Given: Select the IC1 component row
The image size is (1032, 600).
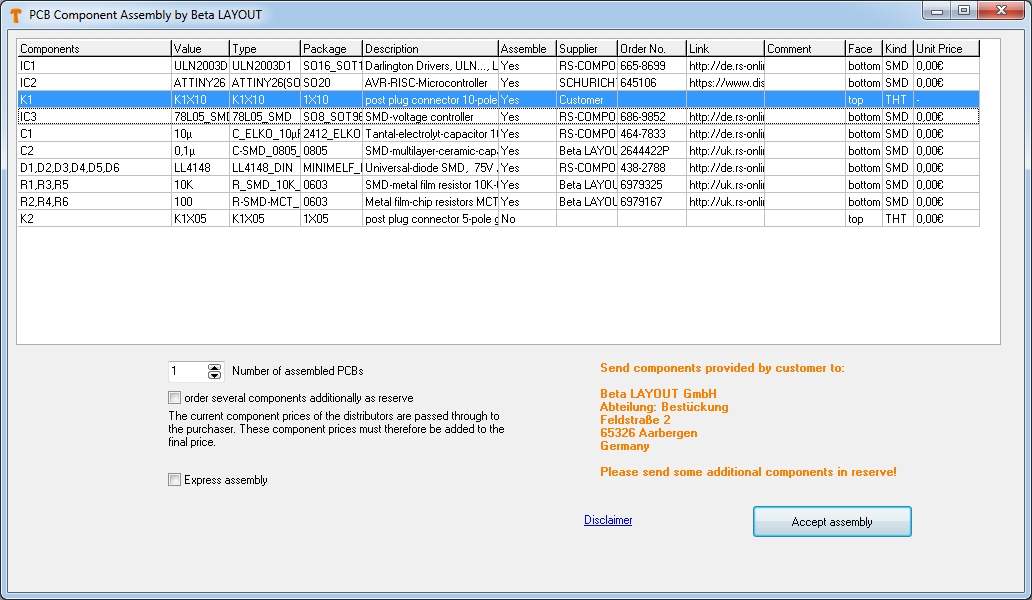Looking at the screenshot, I should [x=94, y=66].
